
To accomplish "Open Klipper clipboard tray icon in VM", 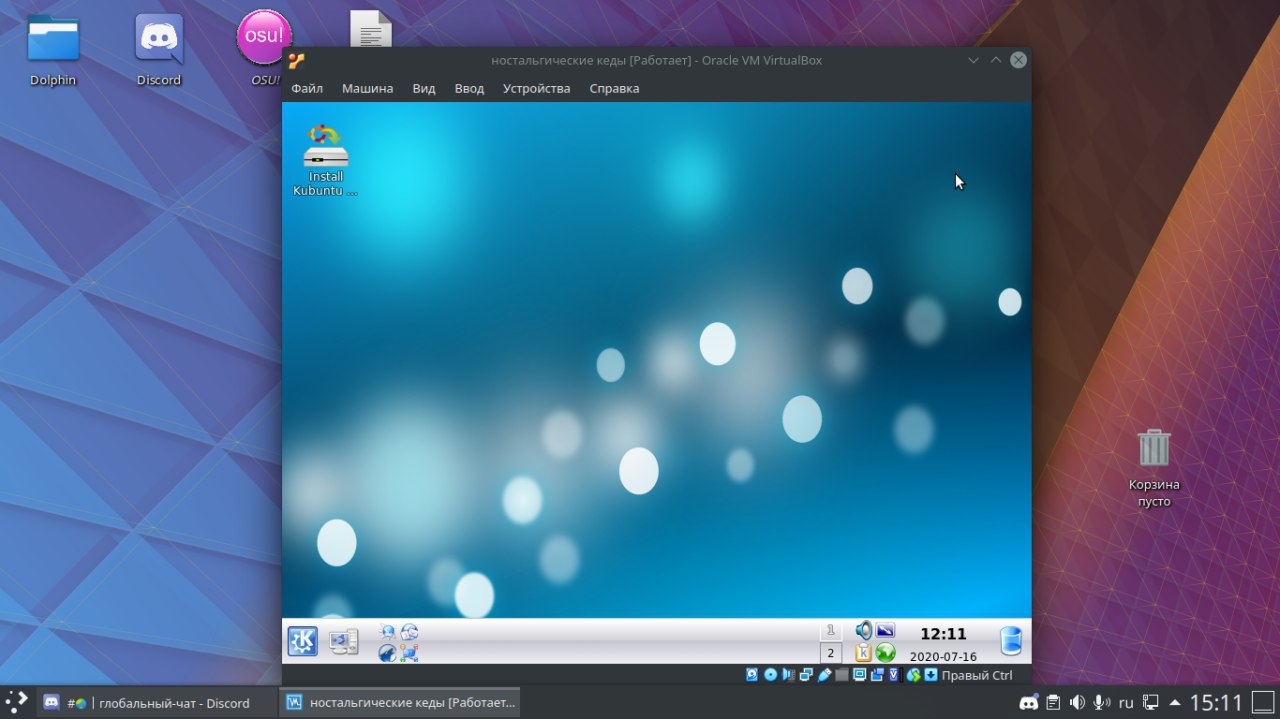I will [863, 653].
